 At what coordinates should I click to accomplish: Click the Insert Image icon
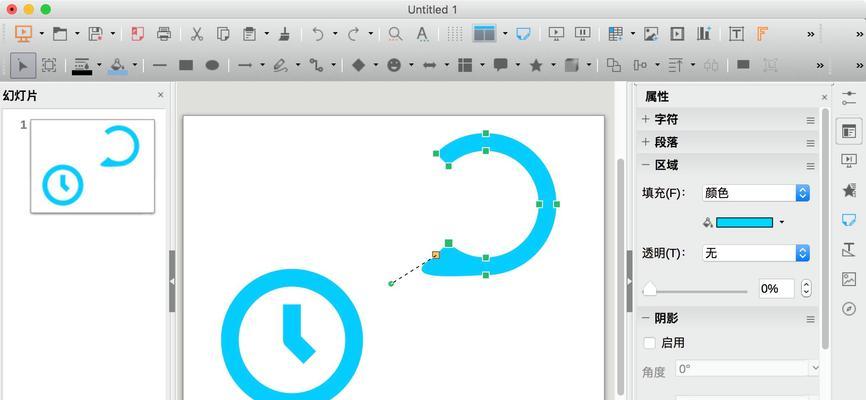pyautogui.click(x=651, y=34)
